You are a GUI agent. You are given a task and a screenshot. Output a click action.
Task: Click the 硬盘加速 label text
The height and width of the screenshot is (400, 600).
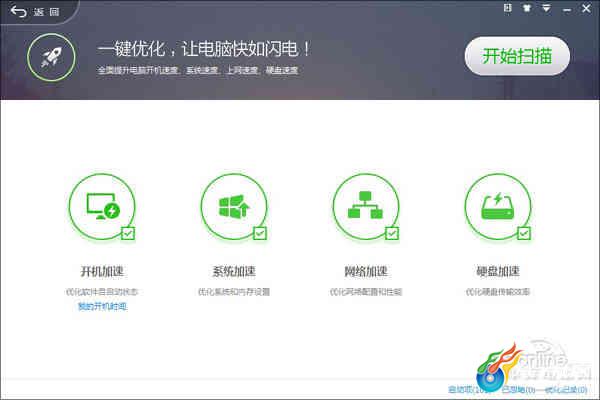[x=498, y=271]
